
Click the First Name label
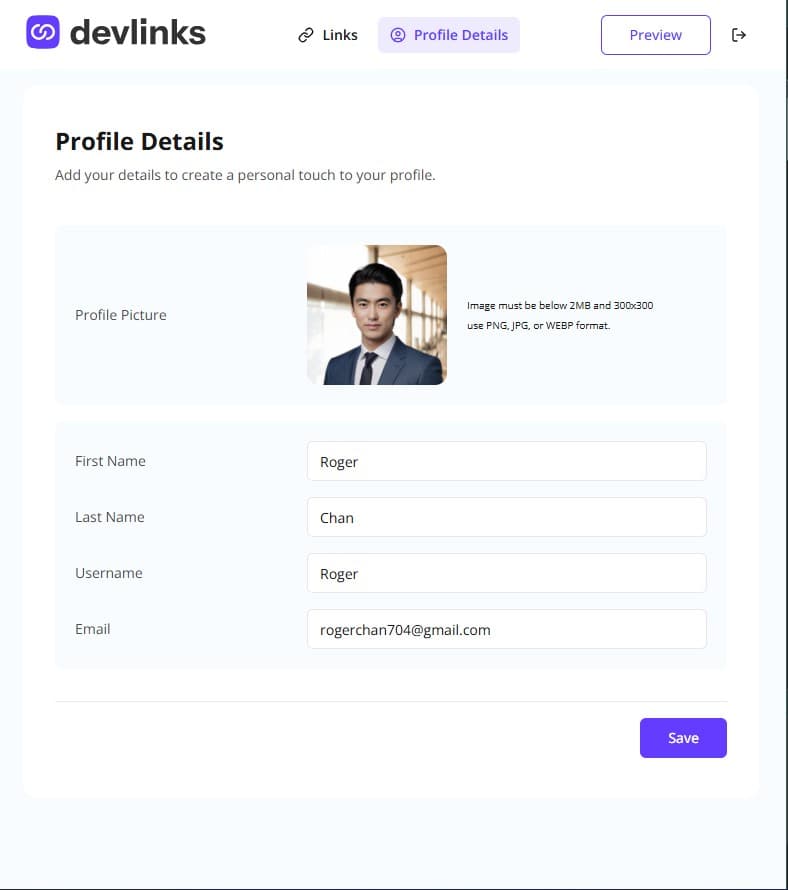[110, 461]
